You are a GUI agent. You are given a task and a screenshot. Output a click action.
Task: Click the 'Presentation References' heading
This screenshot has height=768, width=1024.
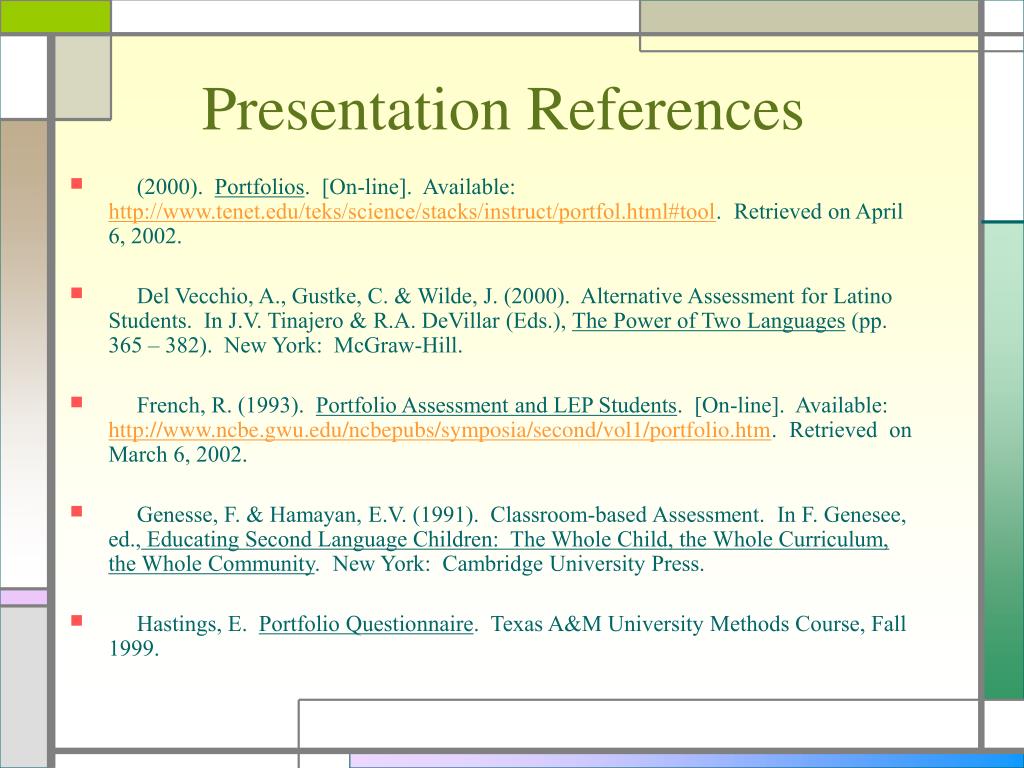tap(503, 109)
